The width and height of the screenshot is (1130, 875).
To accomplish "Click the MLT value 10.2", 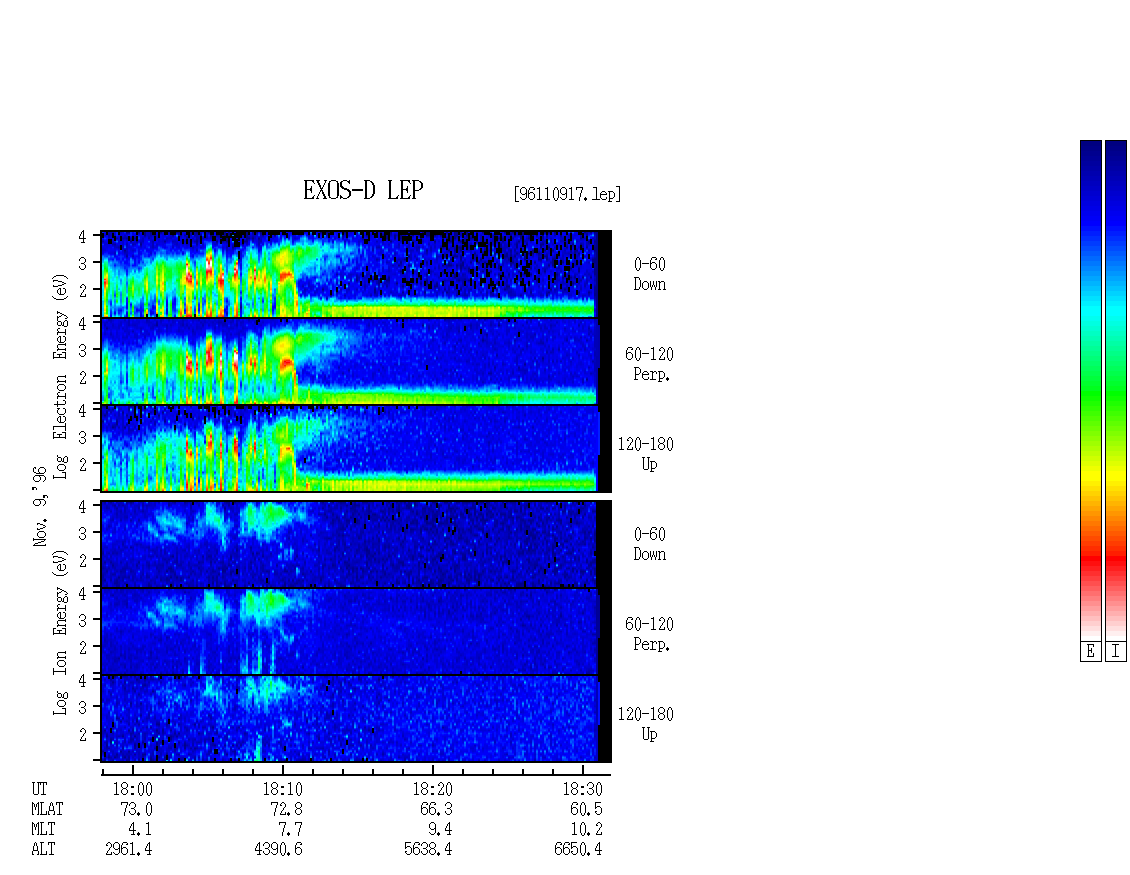I will [x=586, y=830].
